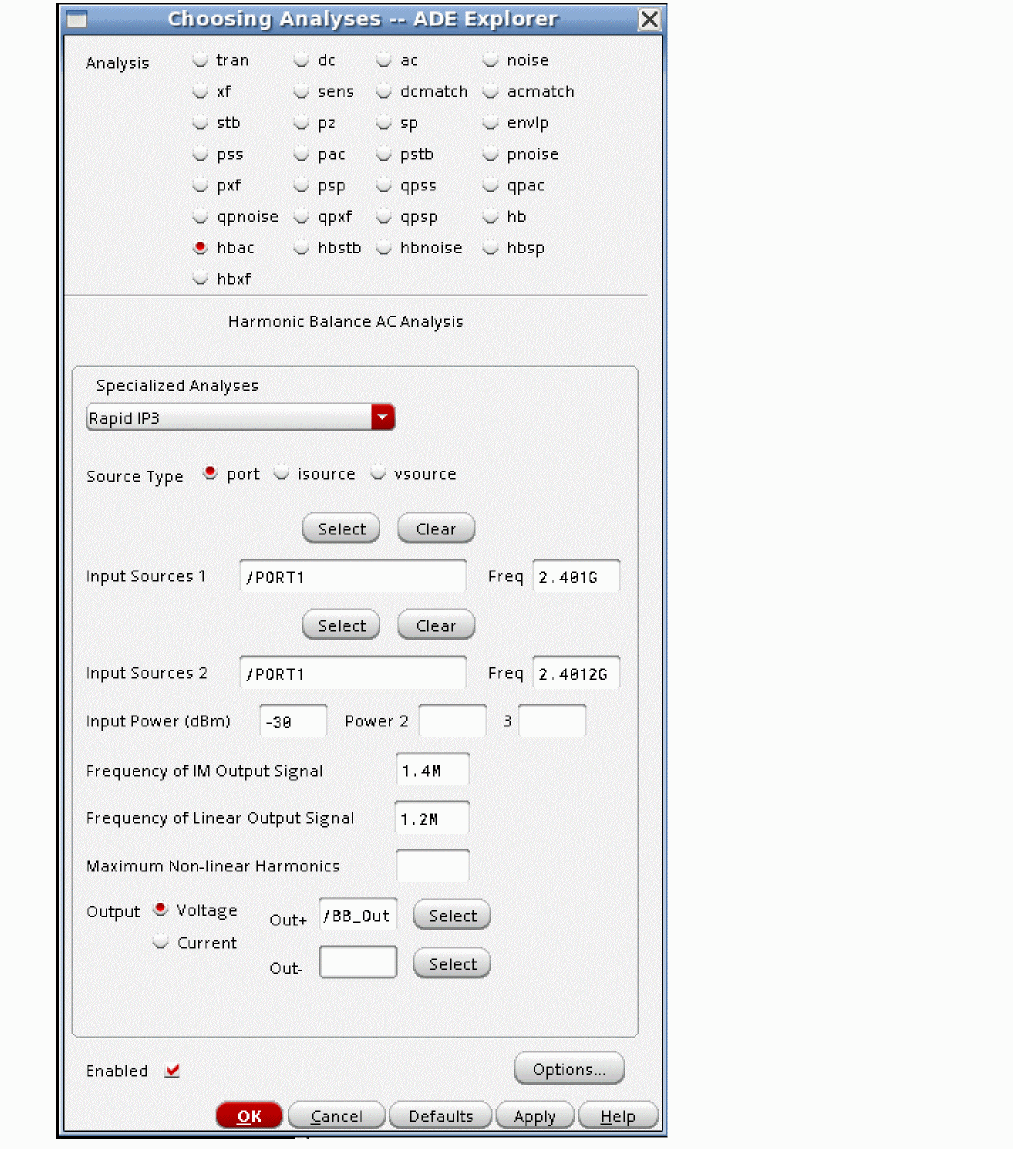Select the hbsp analysis
This screenshot has height=1149, width=1013.
coord(490,248)
